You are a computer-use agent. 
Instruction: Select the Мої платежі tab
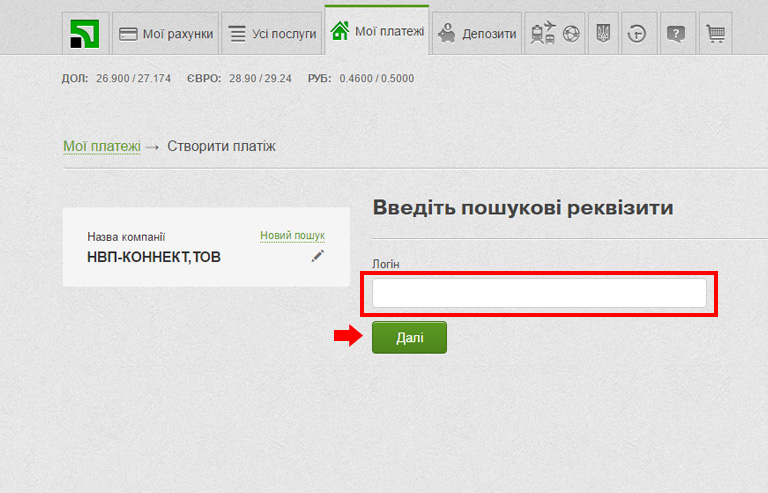tap(377, 32)
